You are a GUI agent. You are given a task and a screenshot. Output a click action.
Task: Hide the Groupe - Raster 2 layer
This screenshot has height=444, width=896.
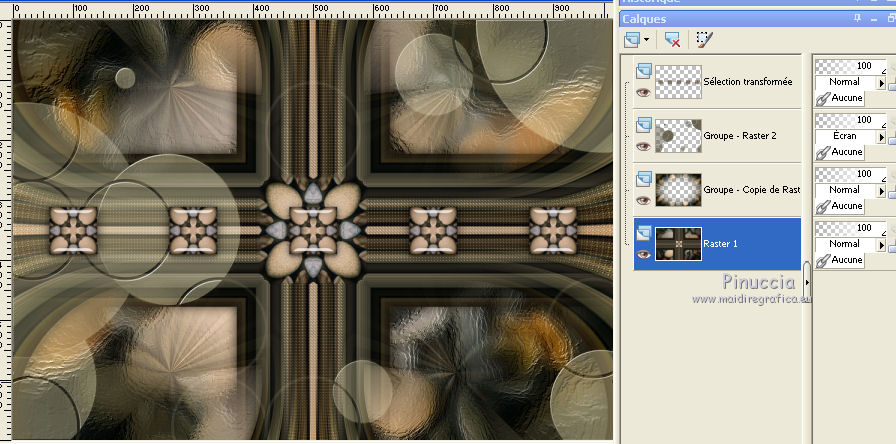point(643,146)
